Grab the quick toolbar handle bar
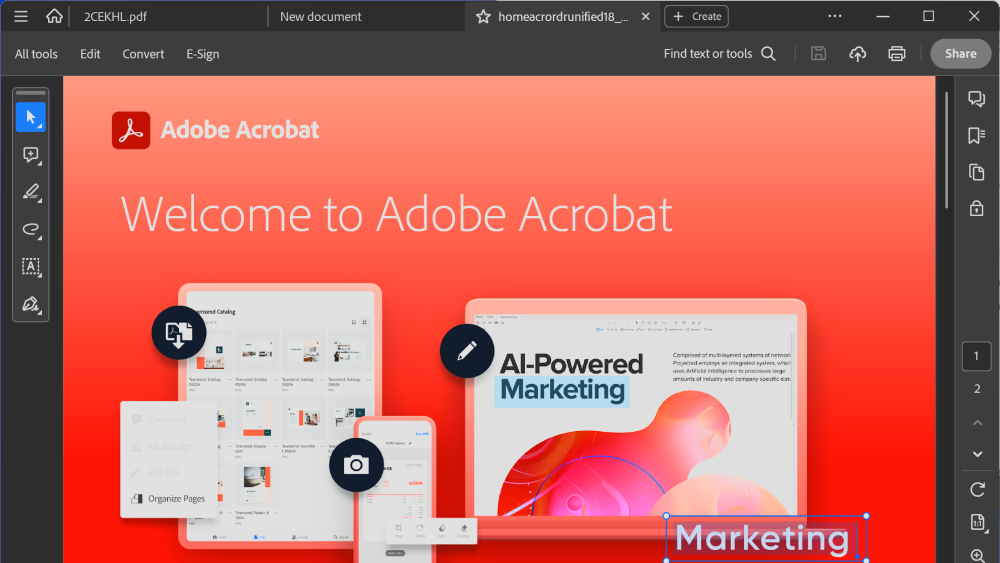This screenshot has height=563, width=1000. [31, 93]
